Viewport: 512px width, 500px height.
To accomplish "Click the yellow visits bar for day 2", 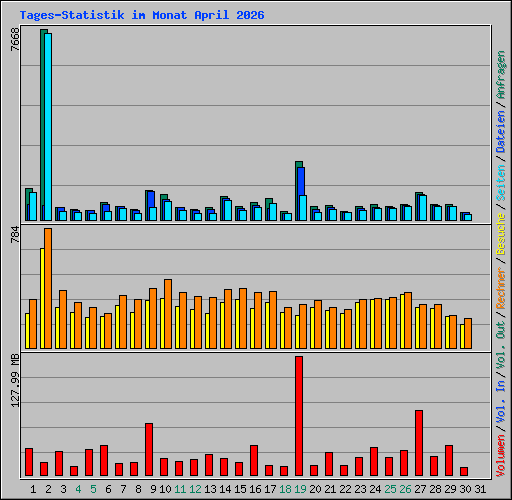I will pos(42,299).
